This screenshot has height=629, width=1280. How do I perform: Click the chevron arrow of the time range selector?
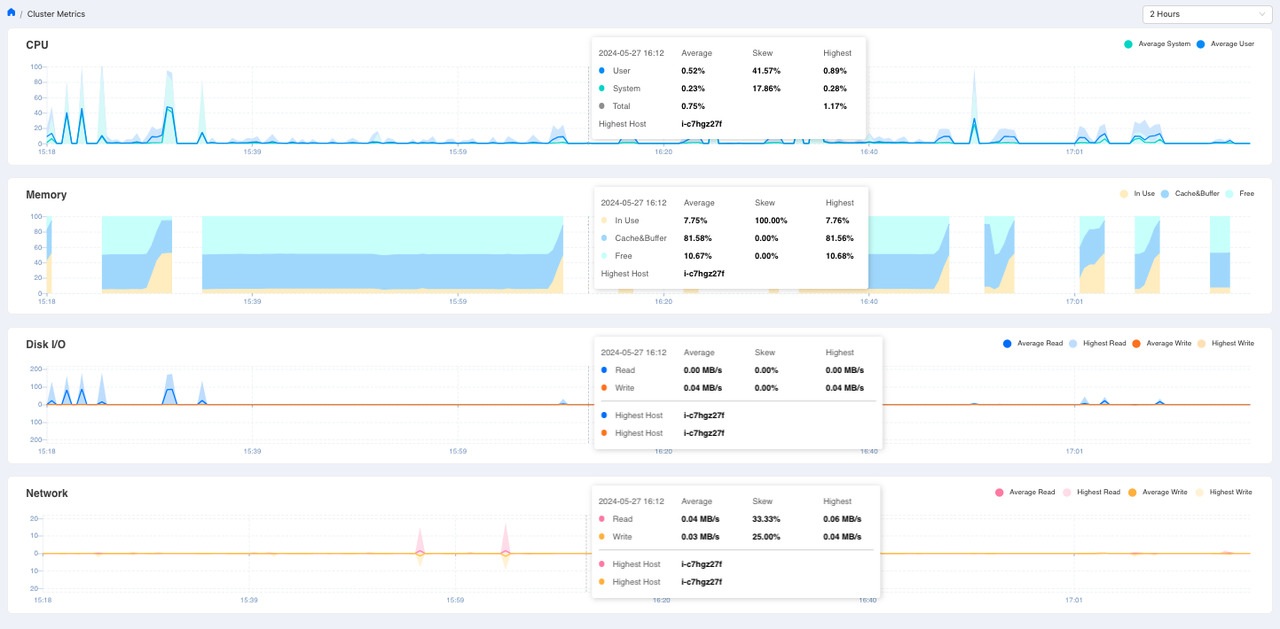coord(1262,14)
